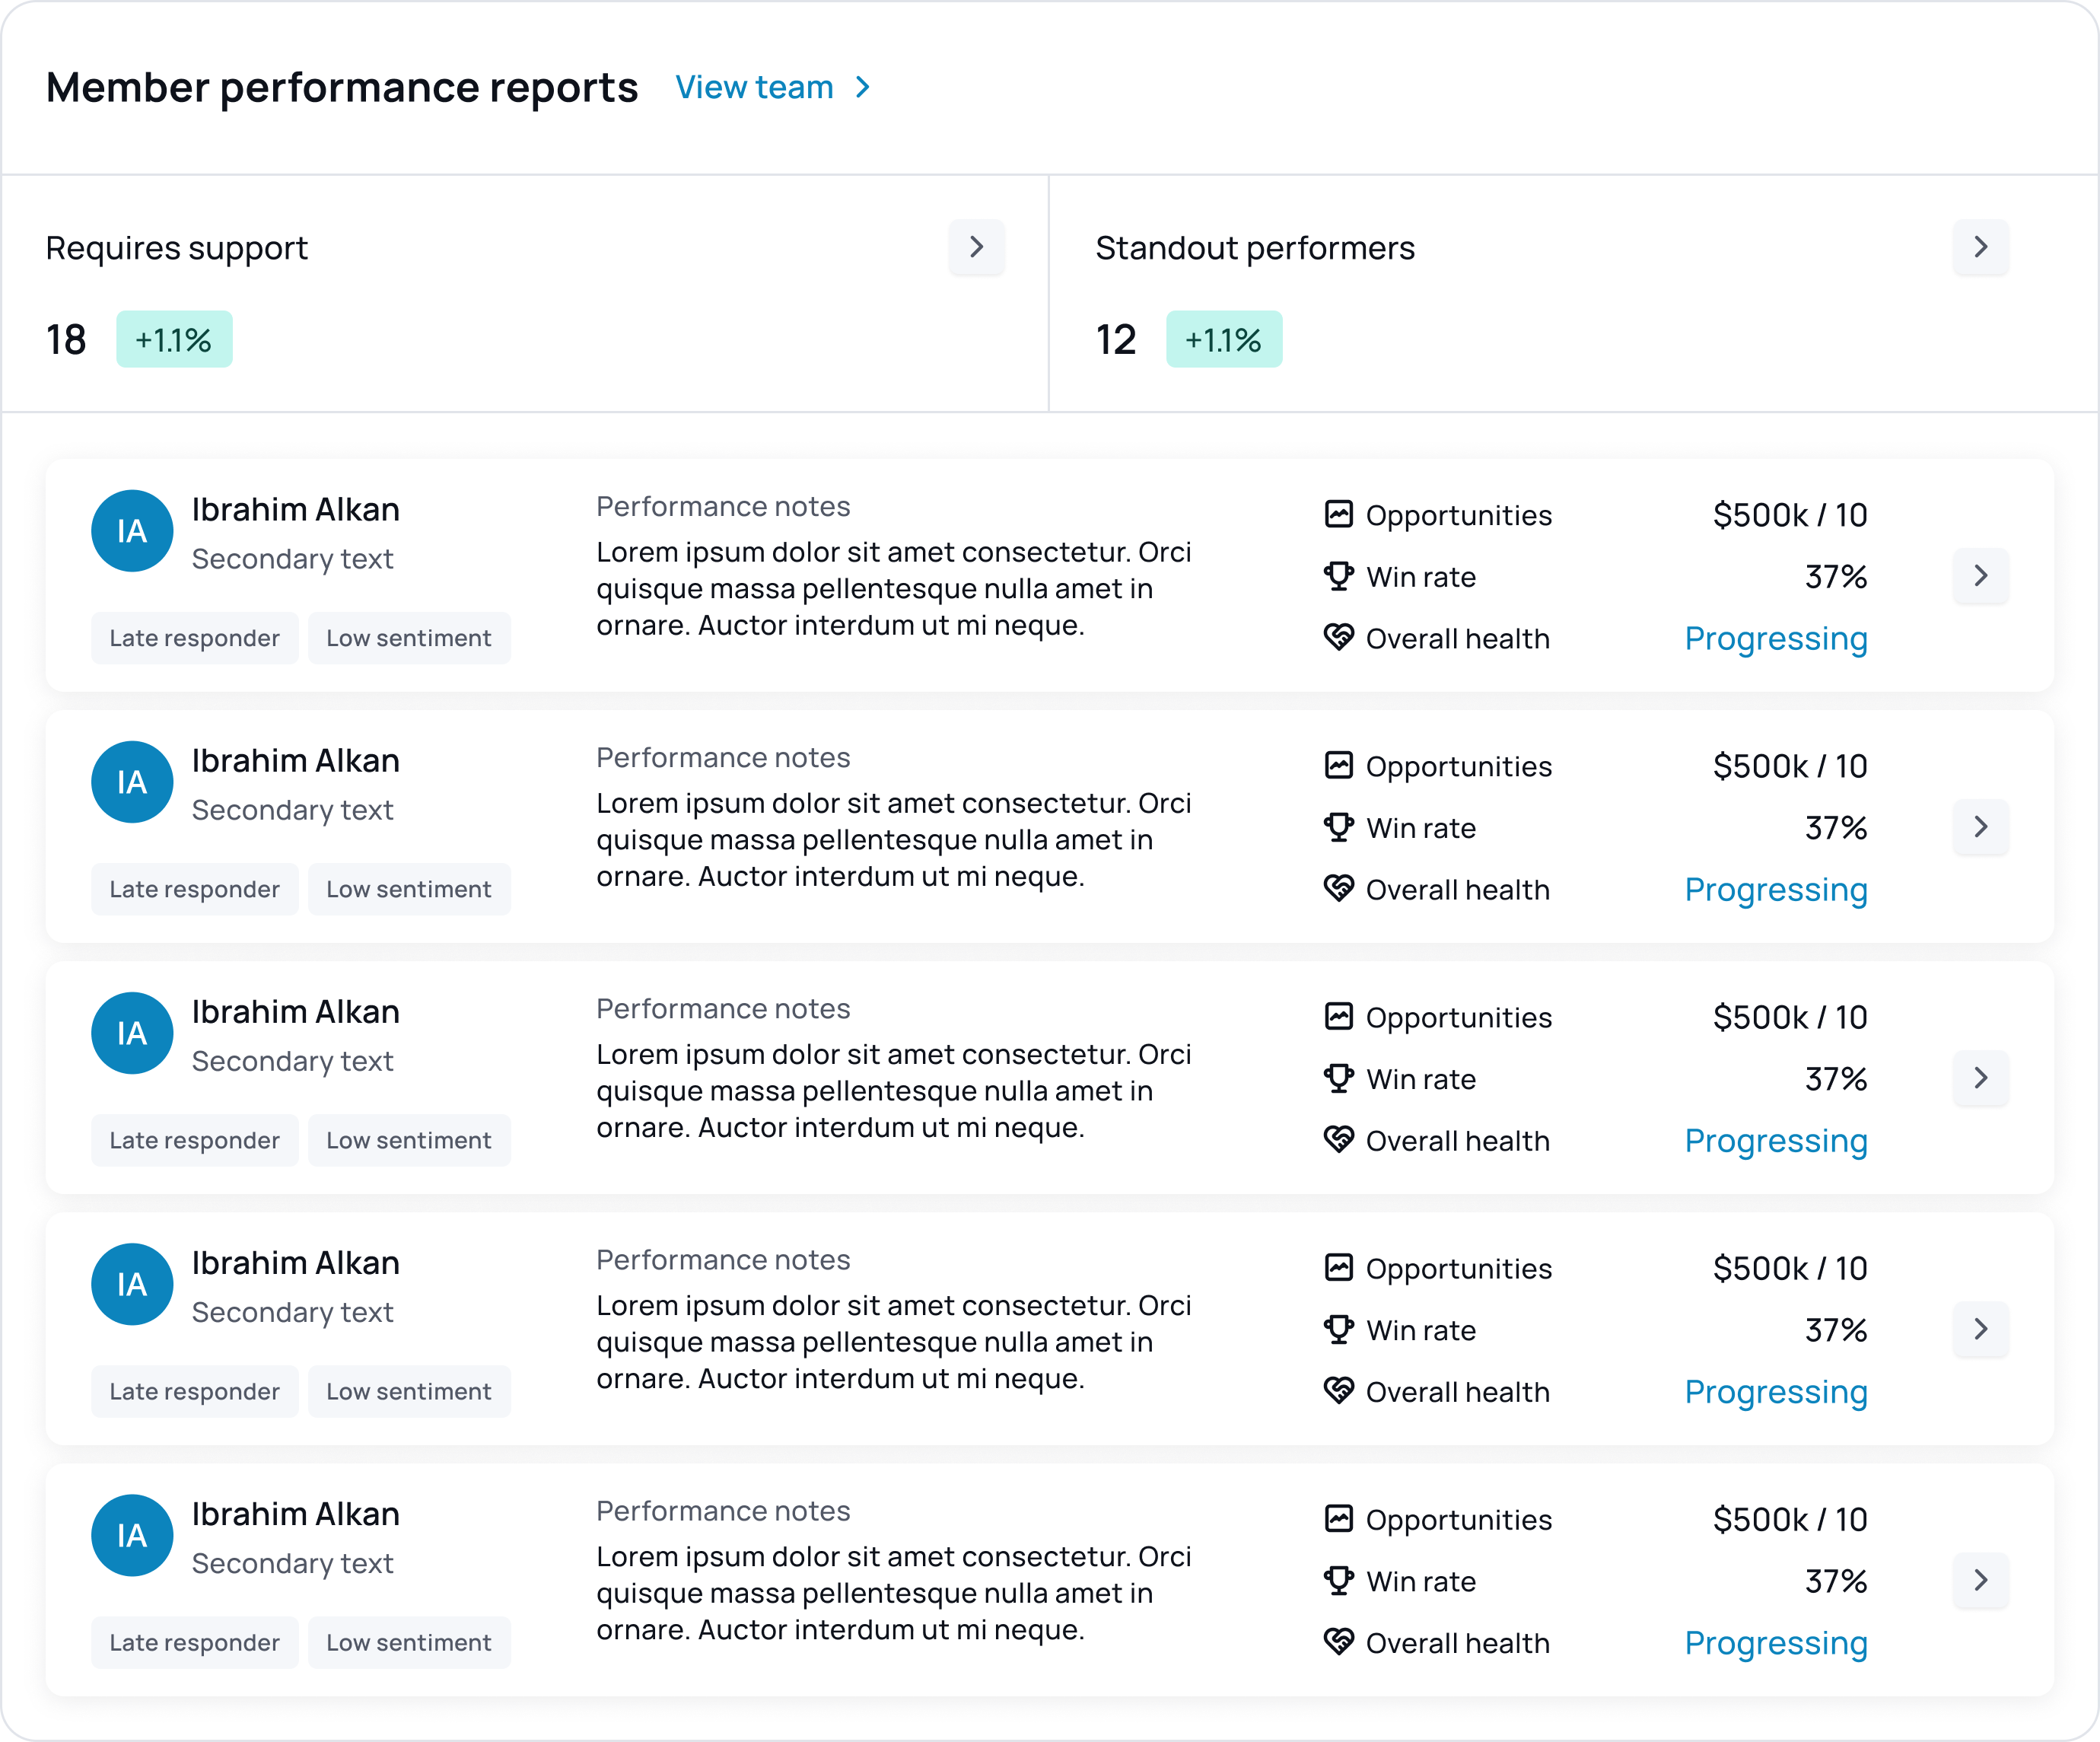Open the first member card chevron
This screenshot has width=2100, height=1742.
[1980, 575]
